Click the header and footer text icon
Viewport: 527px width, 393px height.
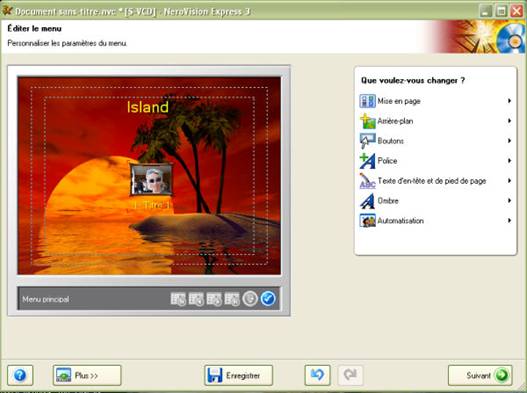367,181
